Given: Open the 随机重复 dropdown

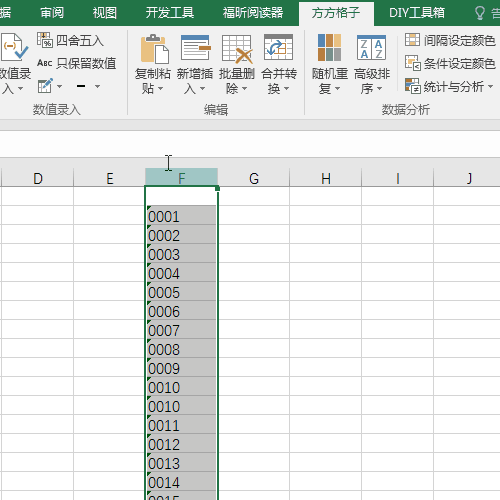Looking at the screenshot, I should [x=337, y=89].
